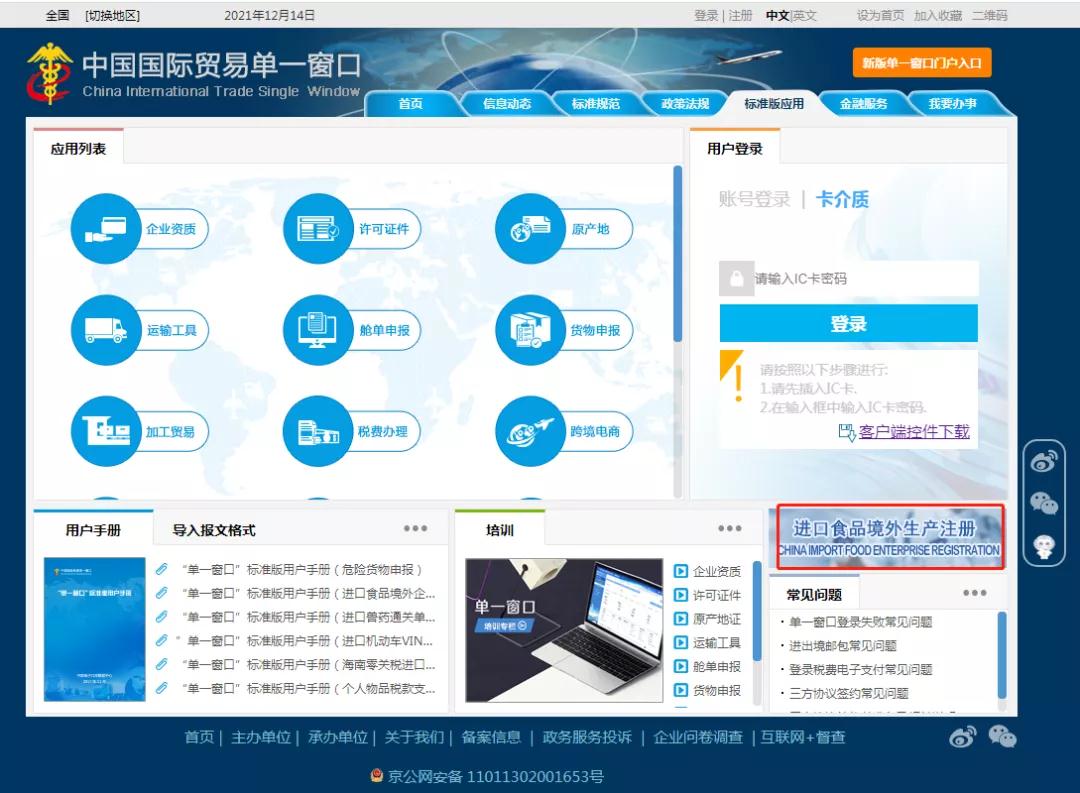Screen dimensions: 1080x793
Task: Go to the 信息动态 navigation tab
Action: [x=507, y=103]
